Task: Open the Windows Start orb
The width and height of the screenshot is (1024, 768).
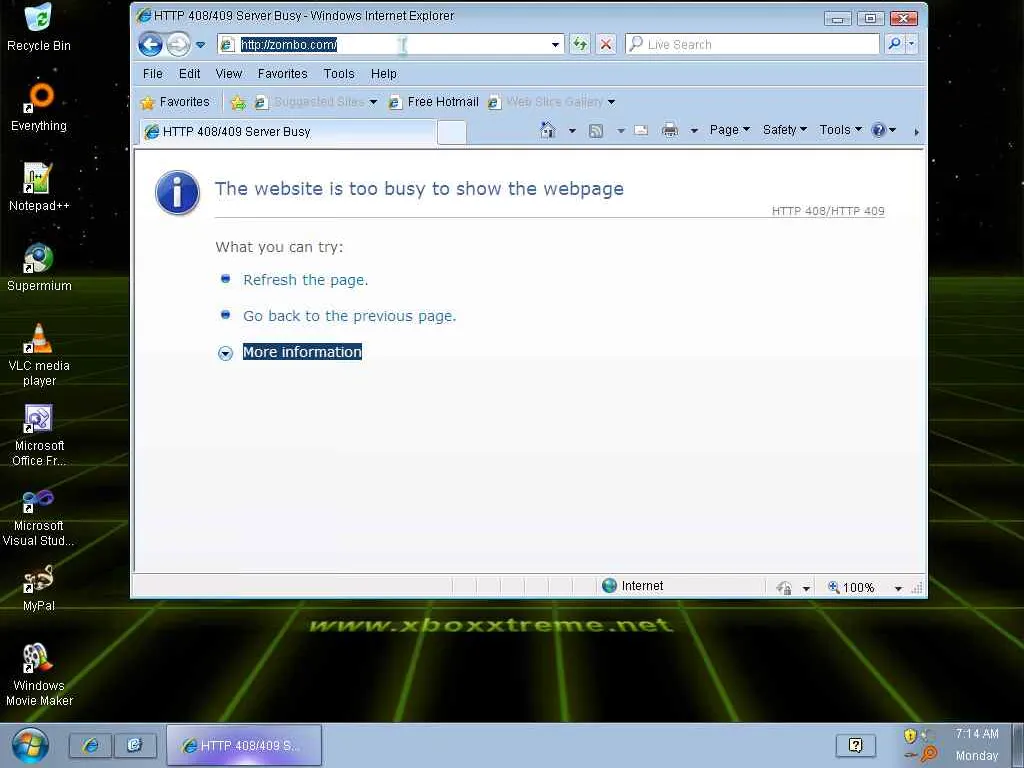Action: pos(30,745)
